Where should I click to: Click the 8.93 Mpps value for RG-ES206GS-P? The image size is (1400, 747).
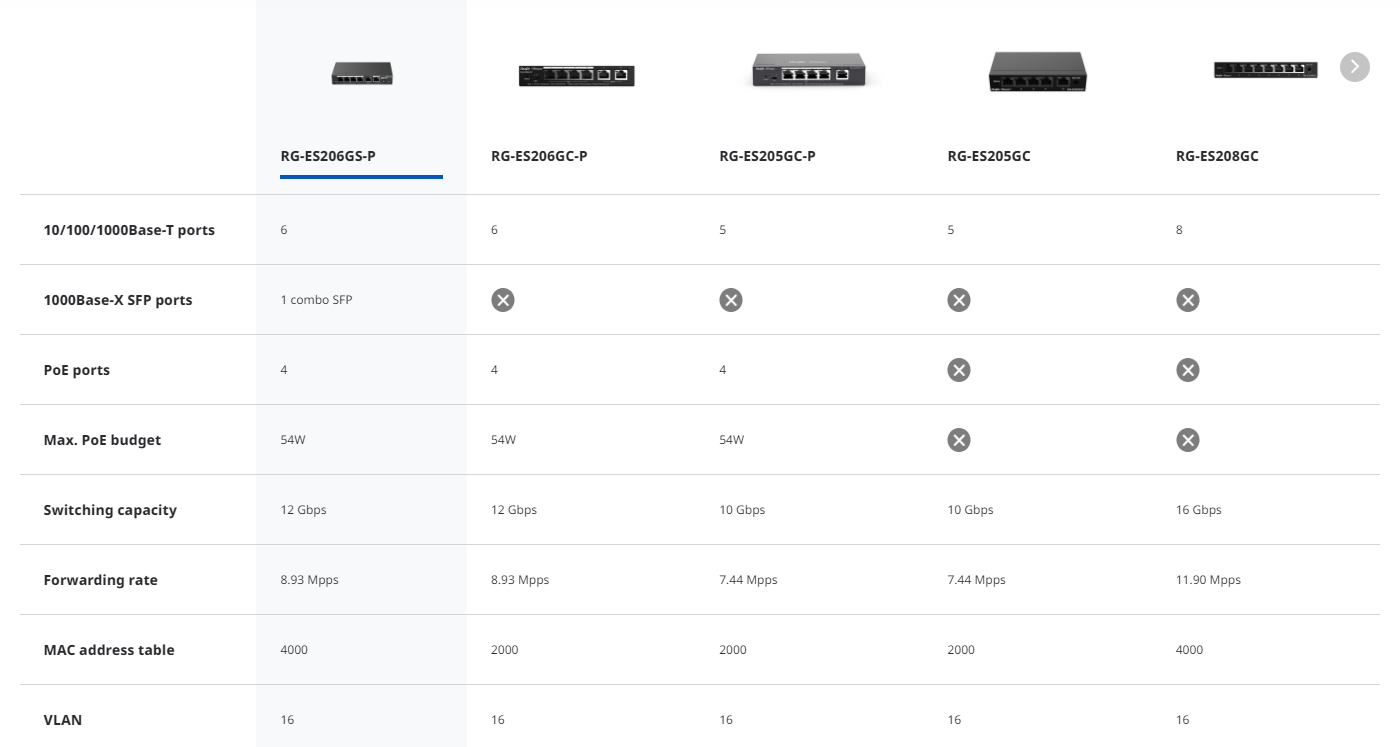pyautogui.click(x=309, y=580)
